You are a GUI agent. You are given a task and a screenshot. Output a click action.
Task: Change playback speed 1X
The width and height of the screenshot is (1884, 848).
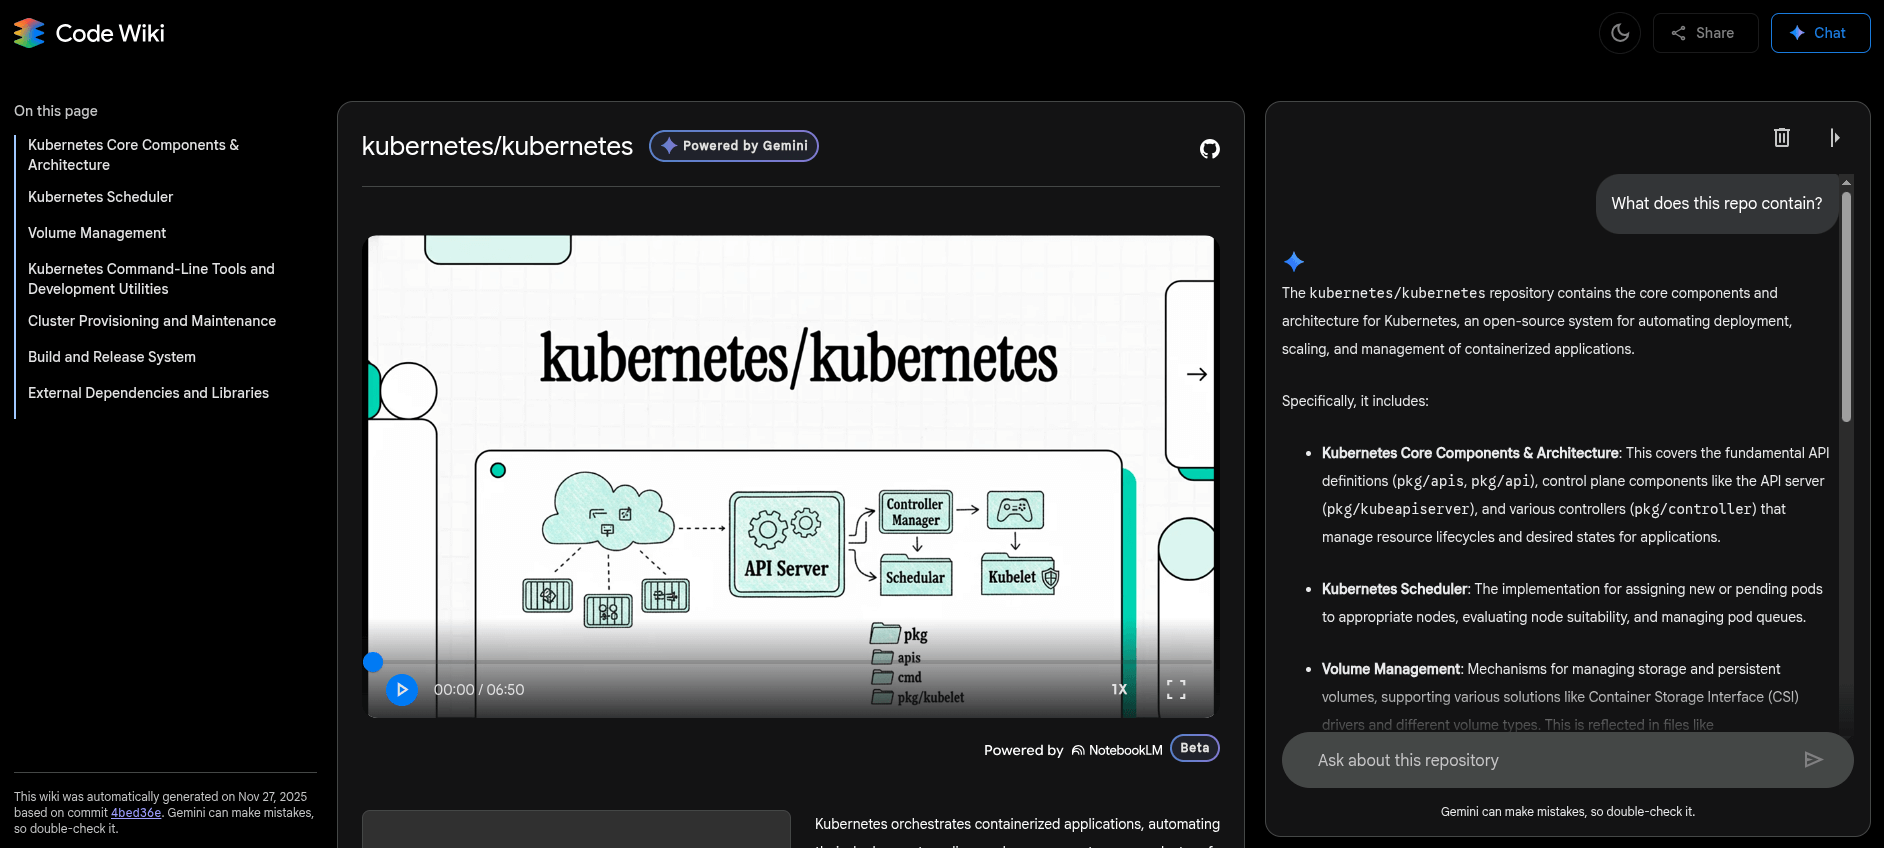[1119, 690]
